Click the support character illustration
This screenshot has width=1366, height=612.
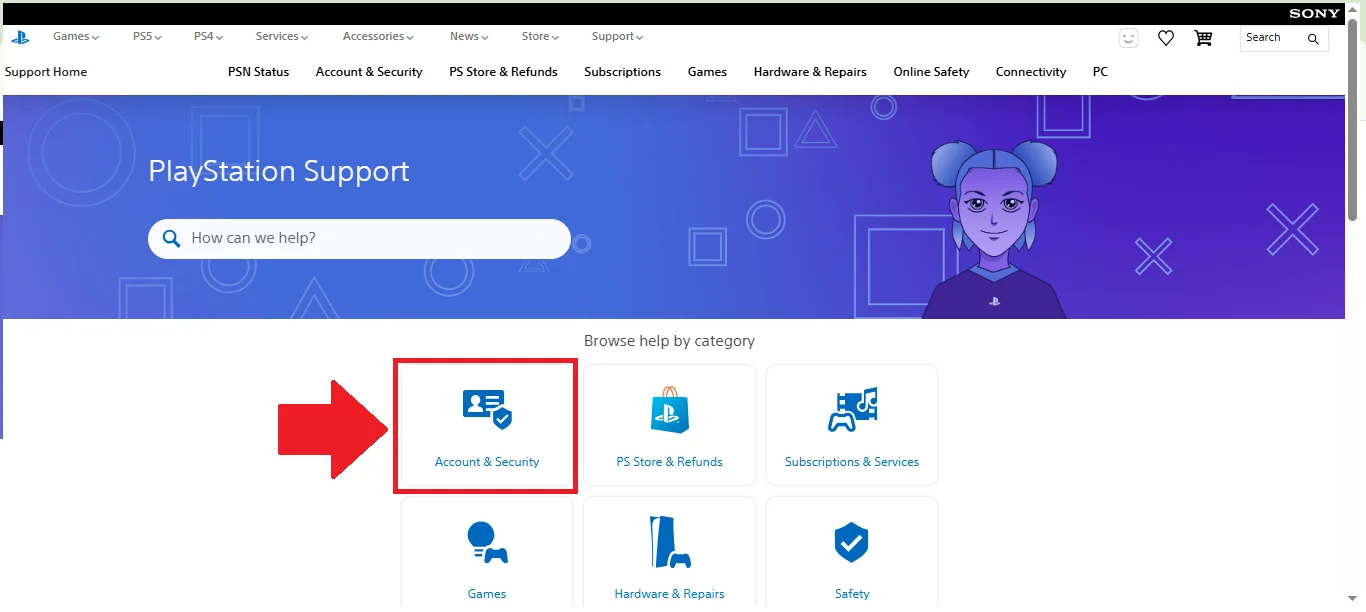(x=993, y=228)
